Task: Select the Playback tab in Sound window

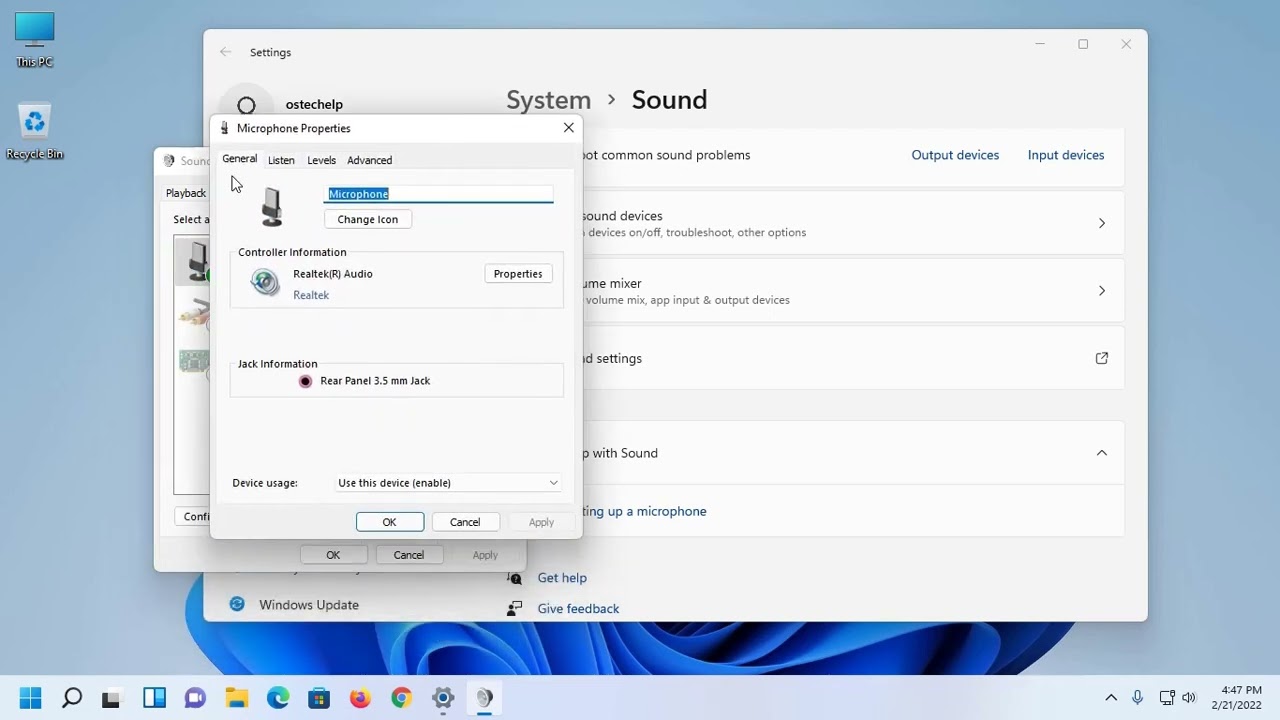Action: point(186,193)
